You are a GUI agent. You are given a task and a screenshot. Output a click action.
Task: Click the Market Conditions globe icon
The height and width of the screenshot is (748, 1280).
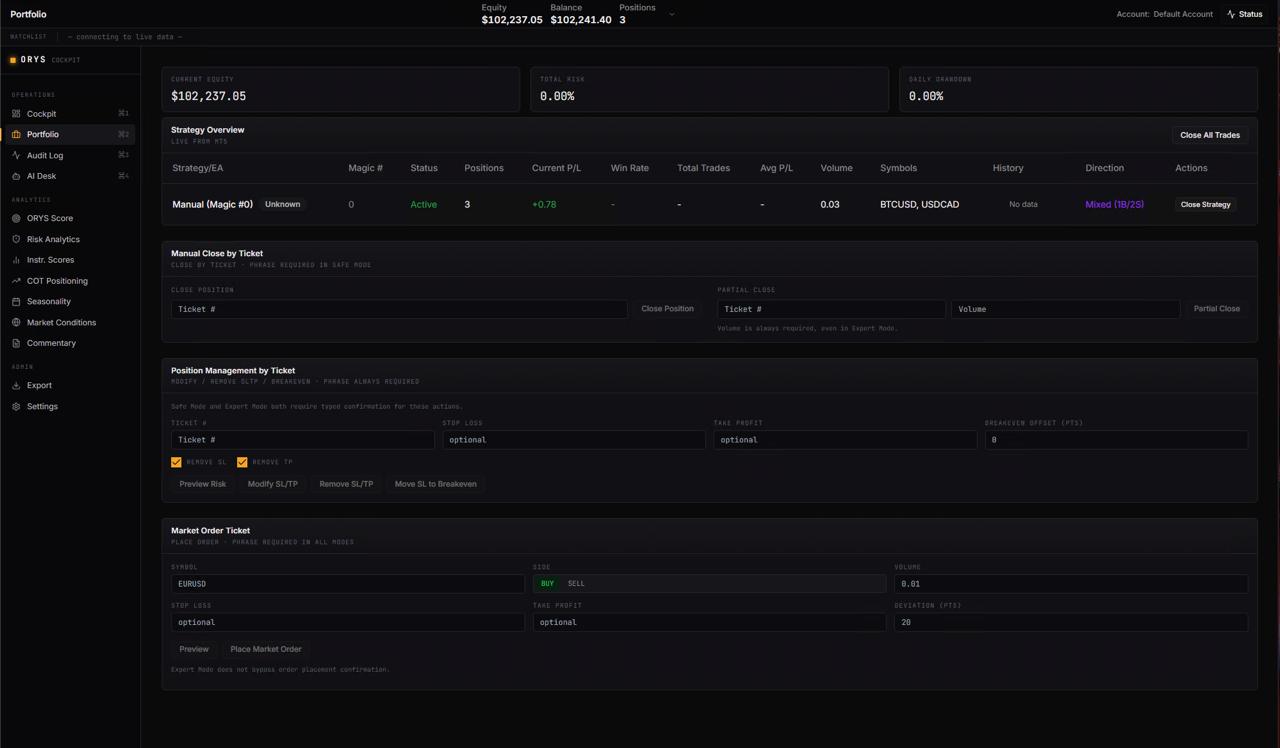pyautogui.click(x=16, y=322)
